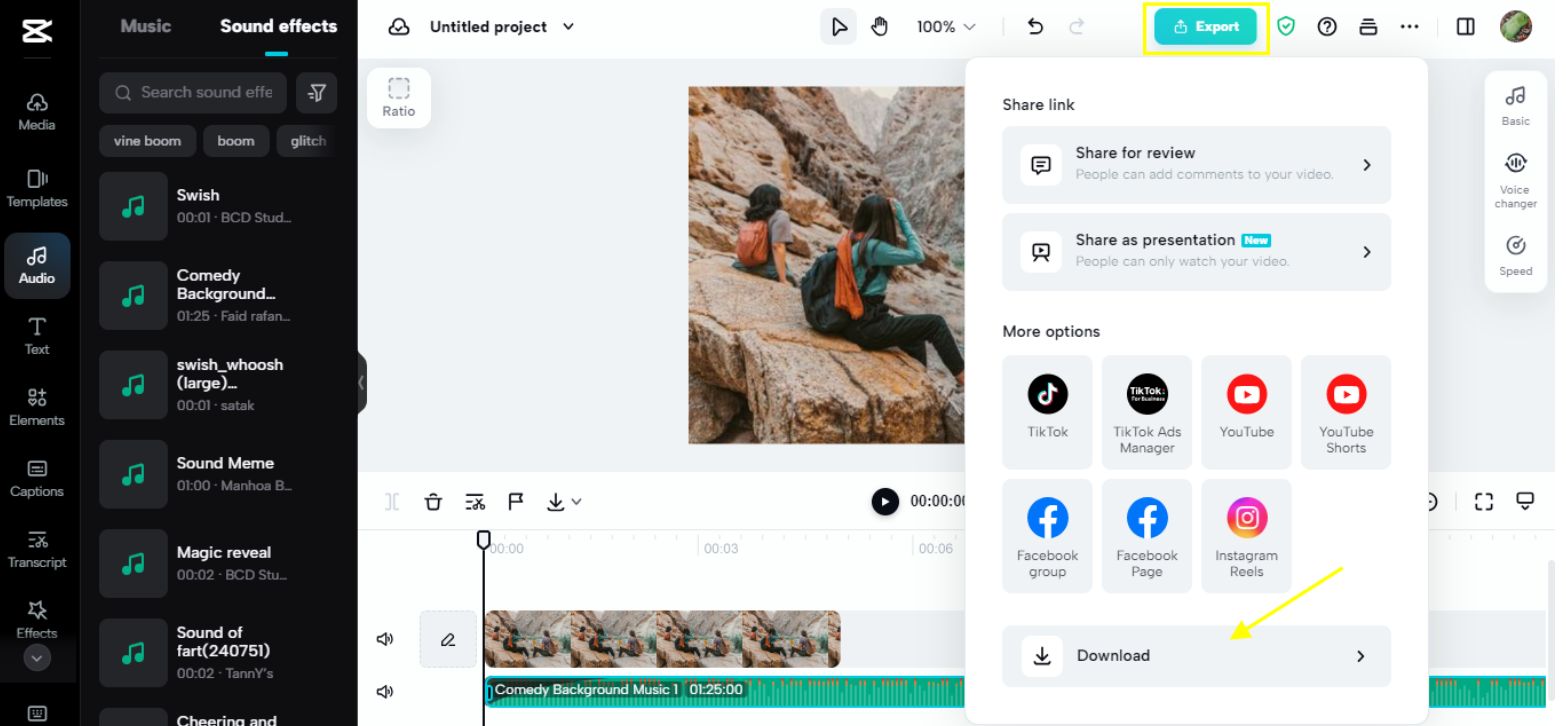Image resolution: width=1566 pixels, height=726 pixels.
Task: Activate the pointer select tool
Action: (x=838, y=27)
